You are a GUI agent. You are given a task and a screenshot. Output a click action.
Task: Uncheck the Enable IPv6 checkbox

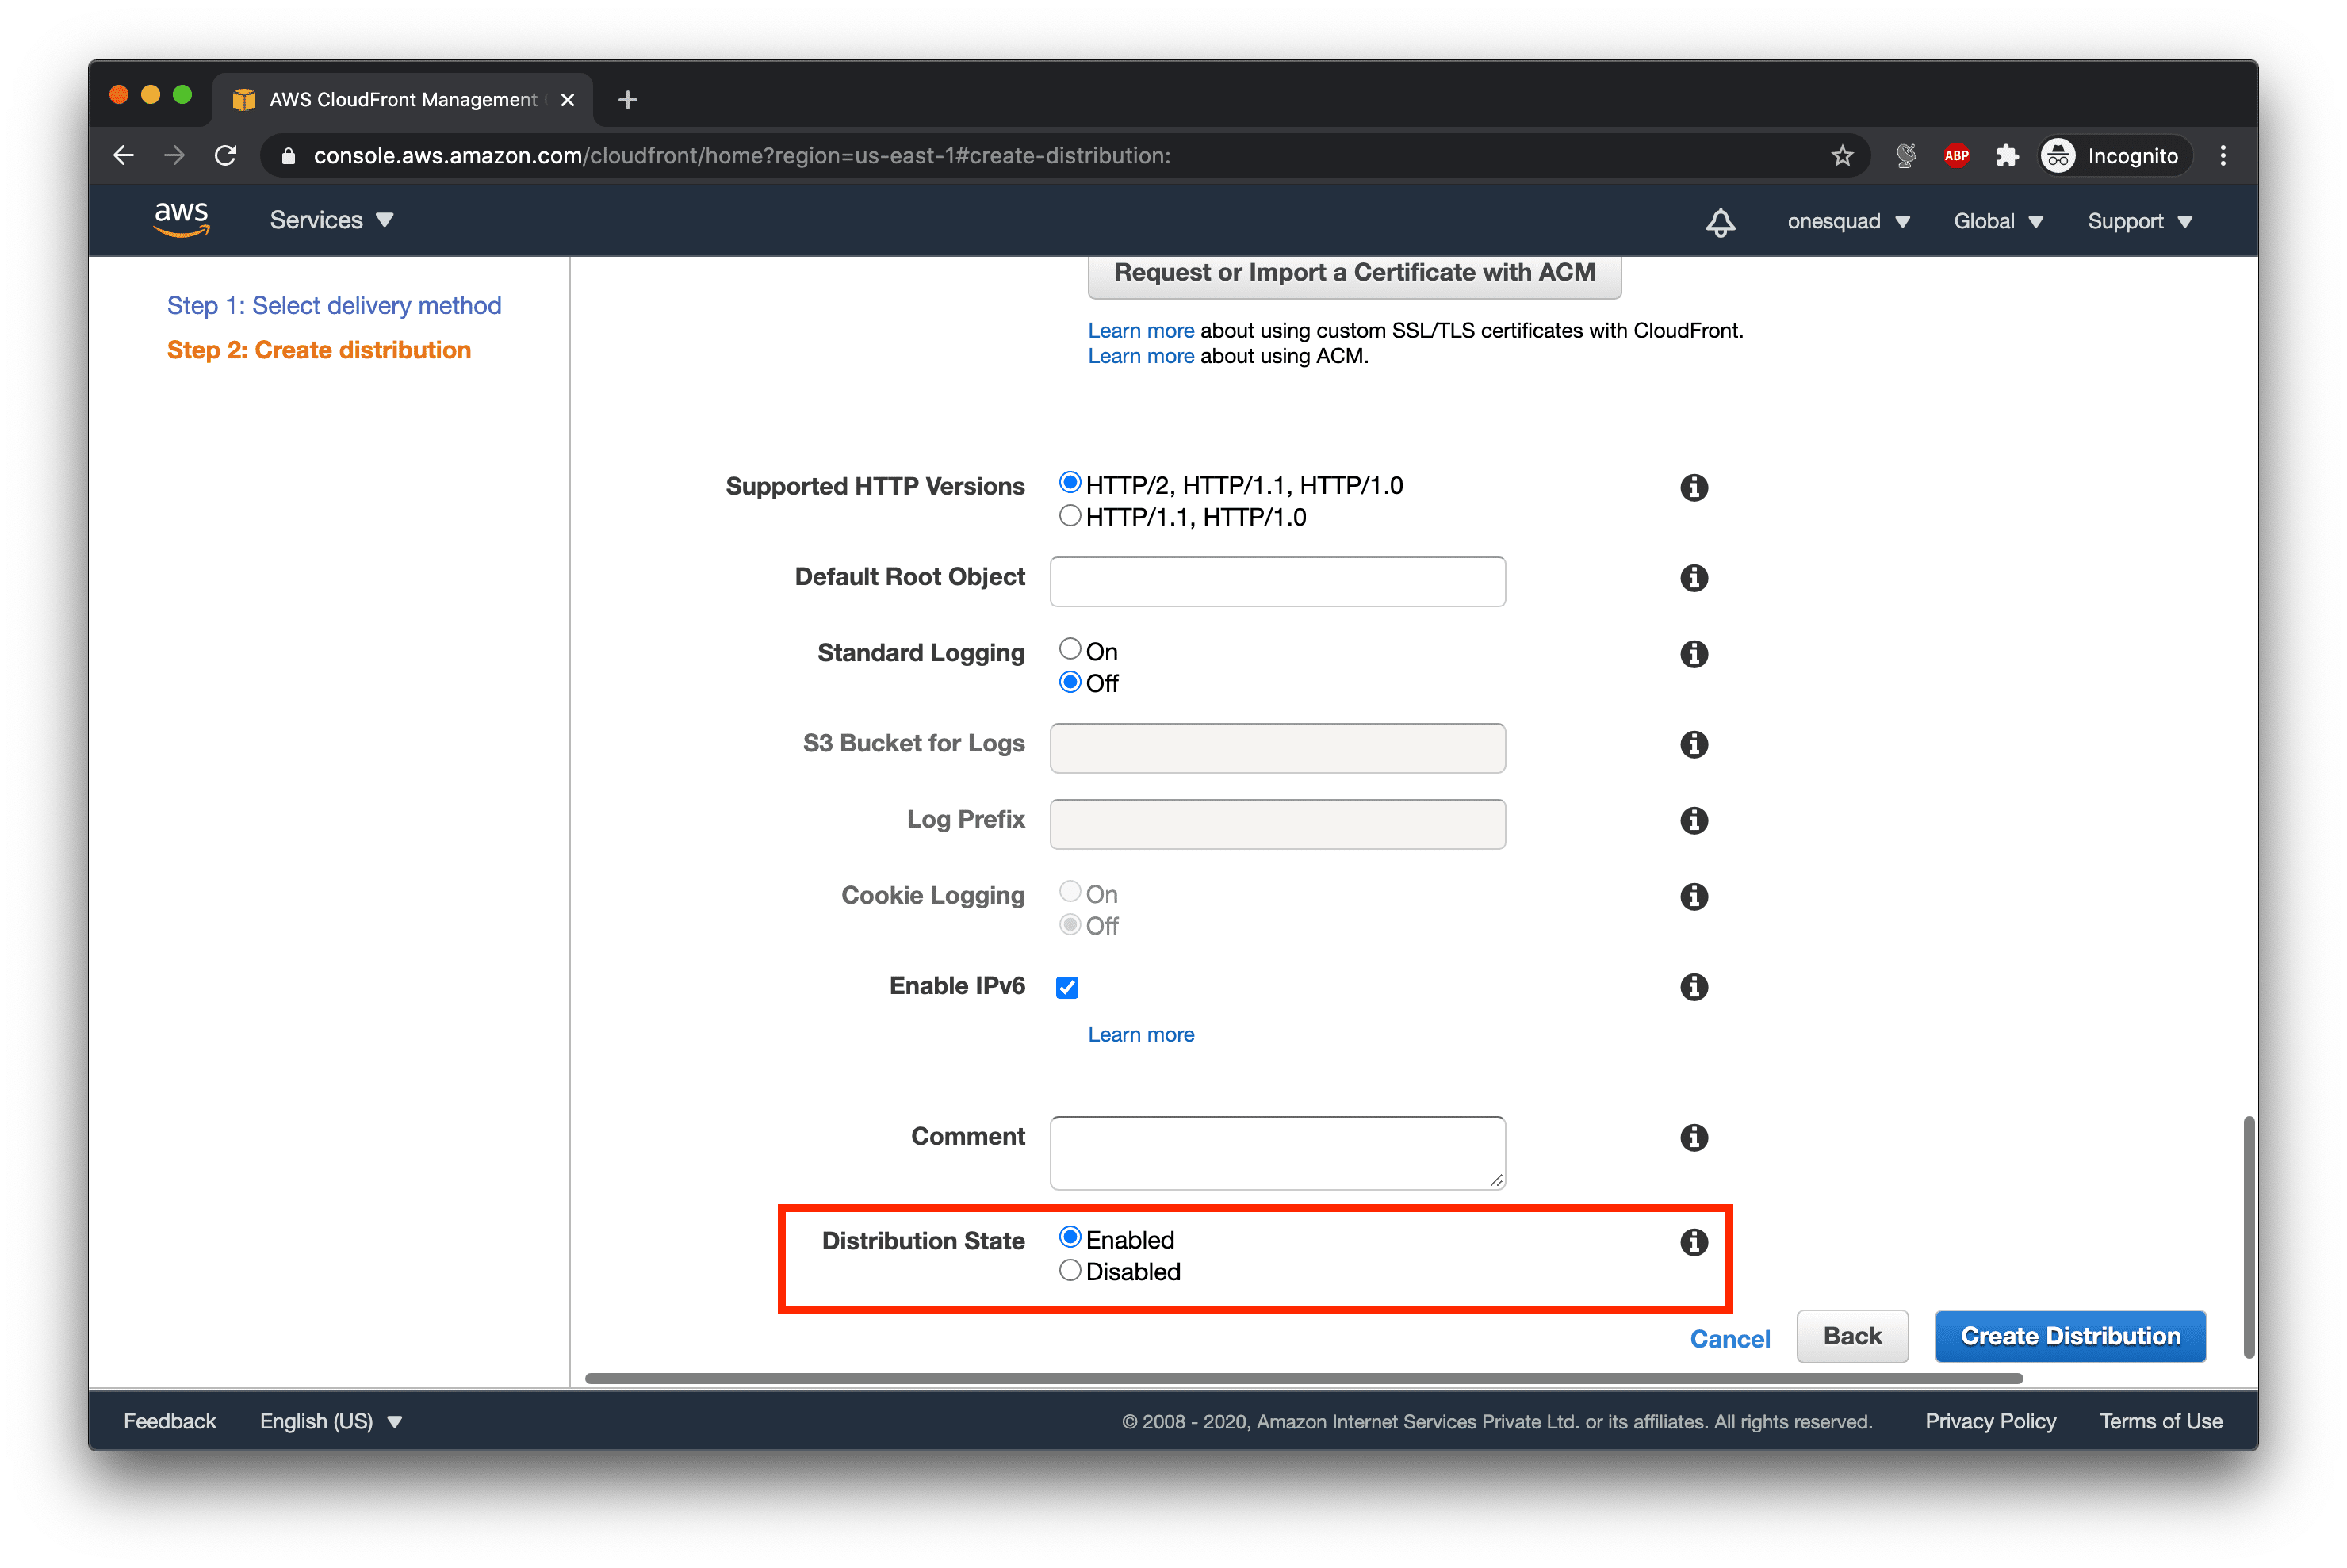[x=1067, y=988]
